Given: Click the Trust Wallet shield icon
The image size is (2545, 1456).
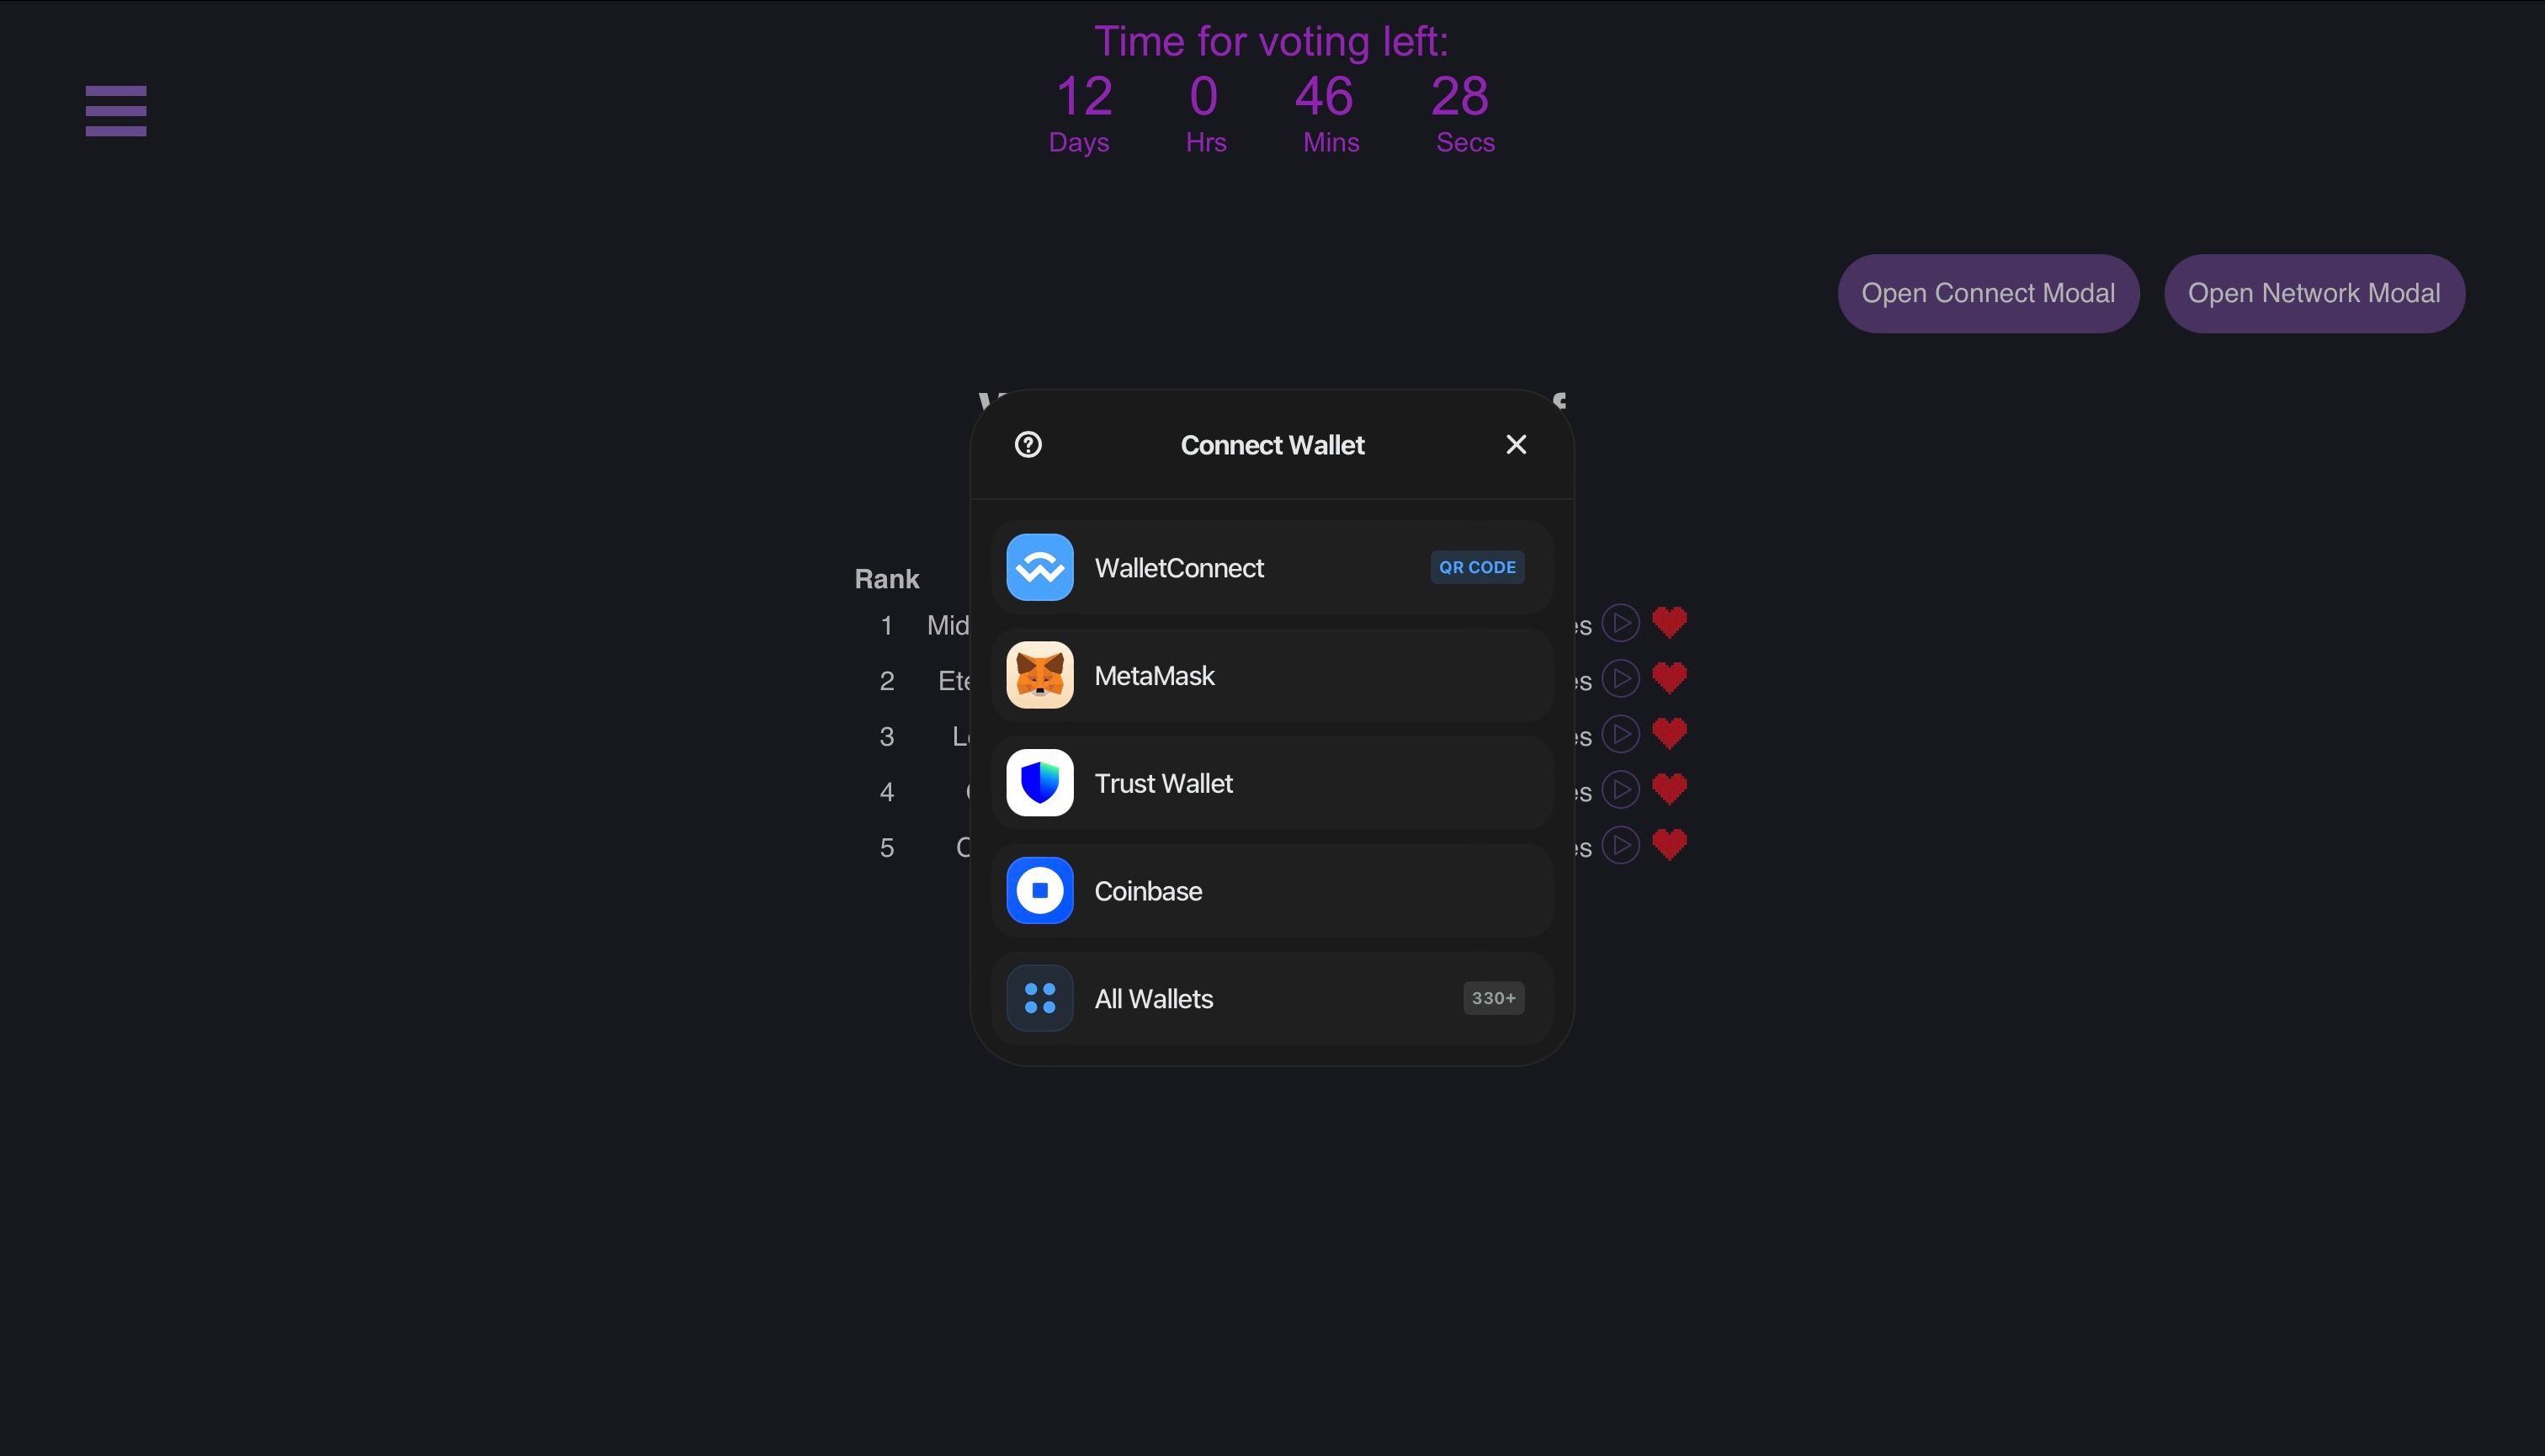Looking at the screenshot, I should [1040, 783].
